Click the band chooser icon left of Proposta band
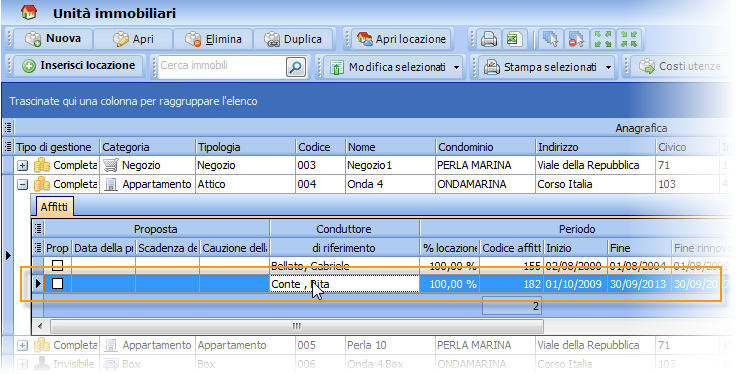Image resolution: width=736 pixels, height=374 pixels. click(x=38, y=229)
